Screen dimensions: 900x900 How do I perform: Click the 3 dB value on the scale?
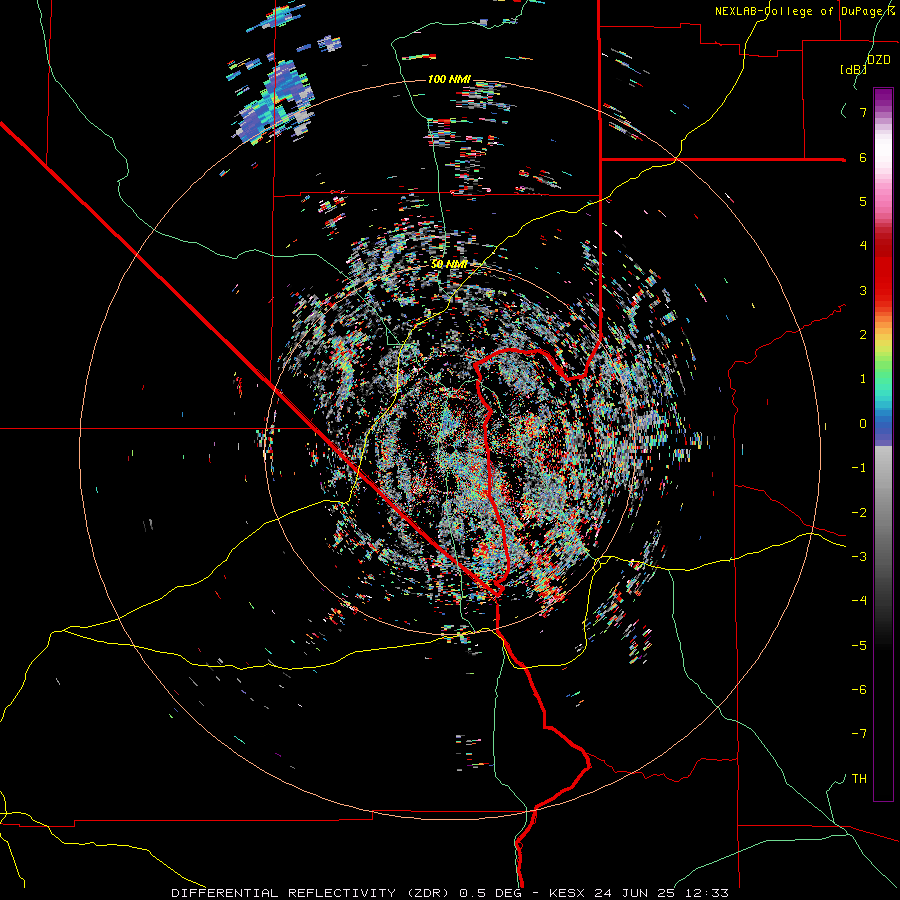click(863, 290)
